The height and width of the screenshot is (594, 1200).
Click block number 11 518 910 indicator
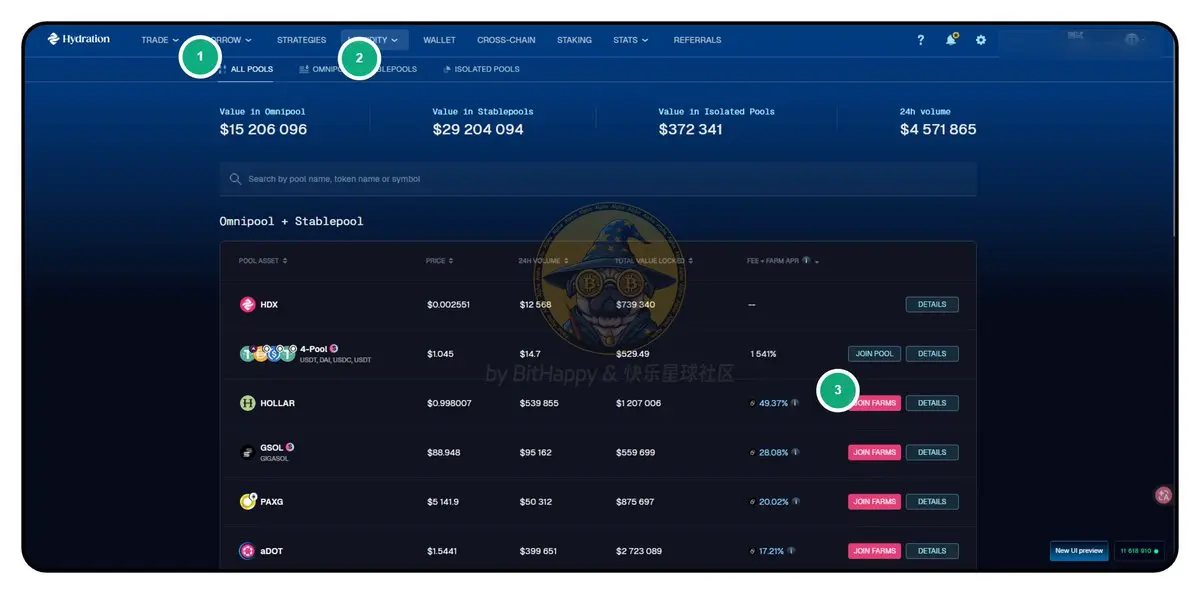1140,551
